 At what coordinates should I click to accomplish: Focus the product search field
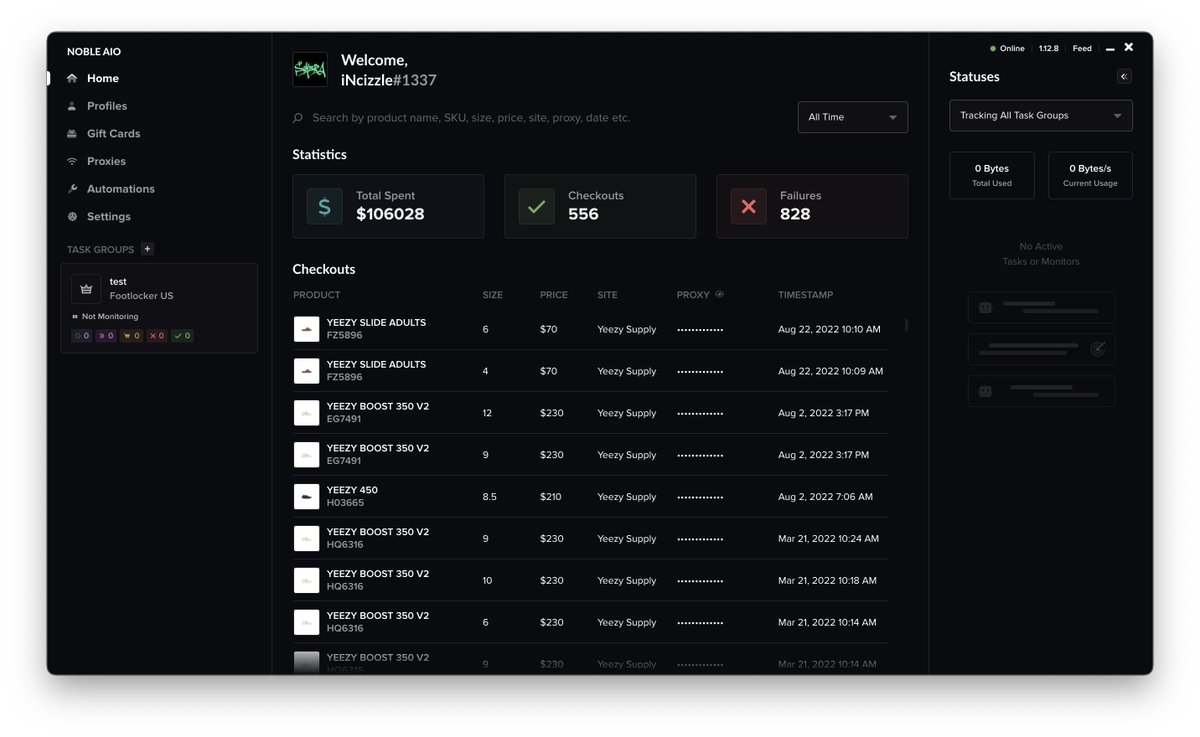pyautogui.click(x=470, y=118)
